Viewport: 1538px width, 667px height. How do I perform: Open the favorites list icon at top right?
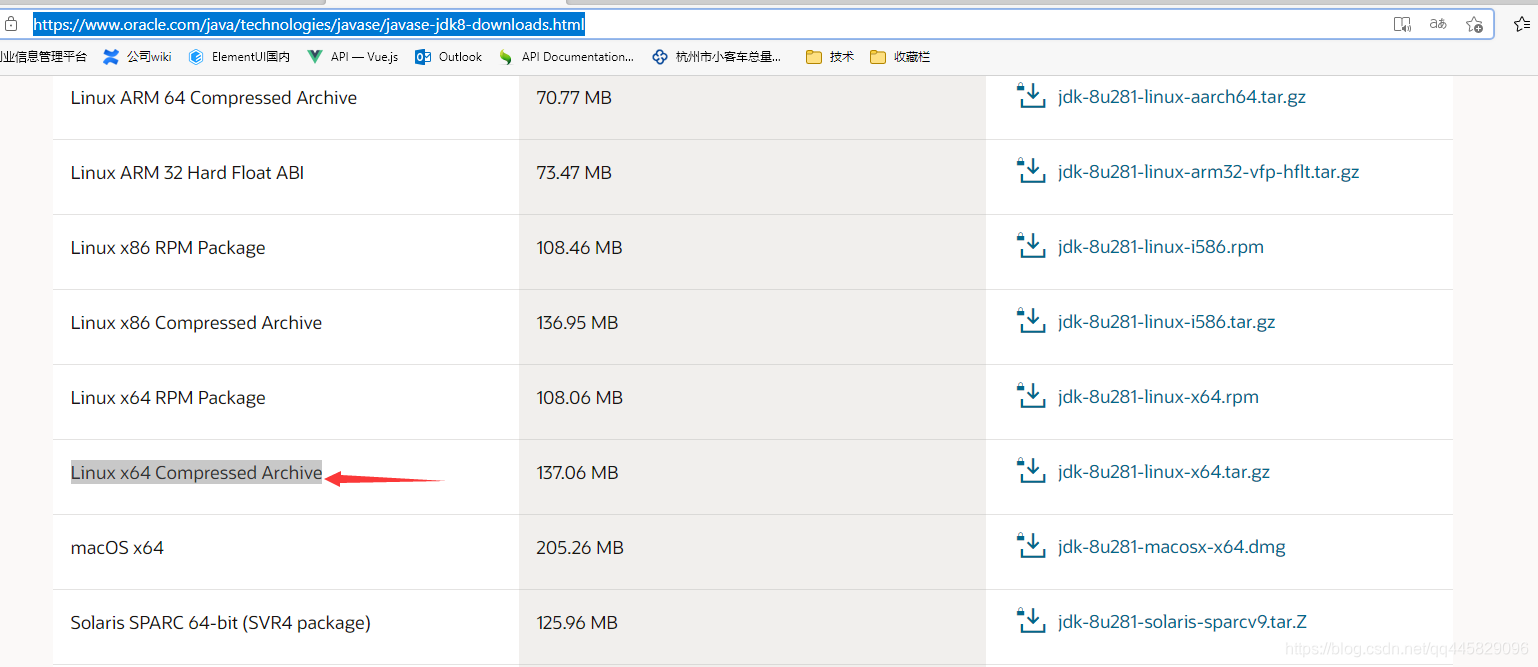click(x=1523, y=24)
